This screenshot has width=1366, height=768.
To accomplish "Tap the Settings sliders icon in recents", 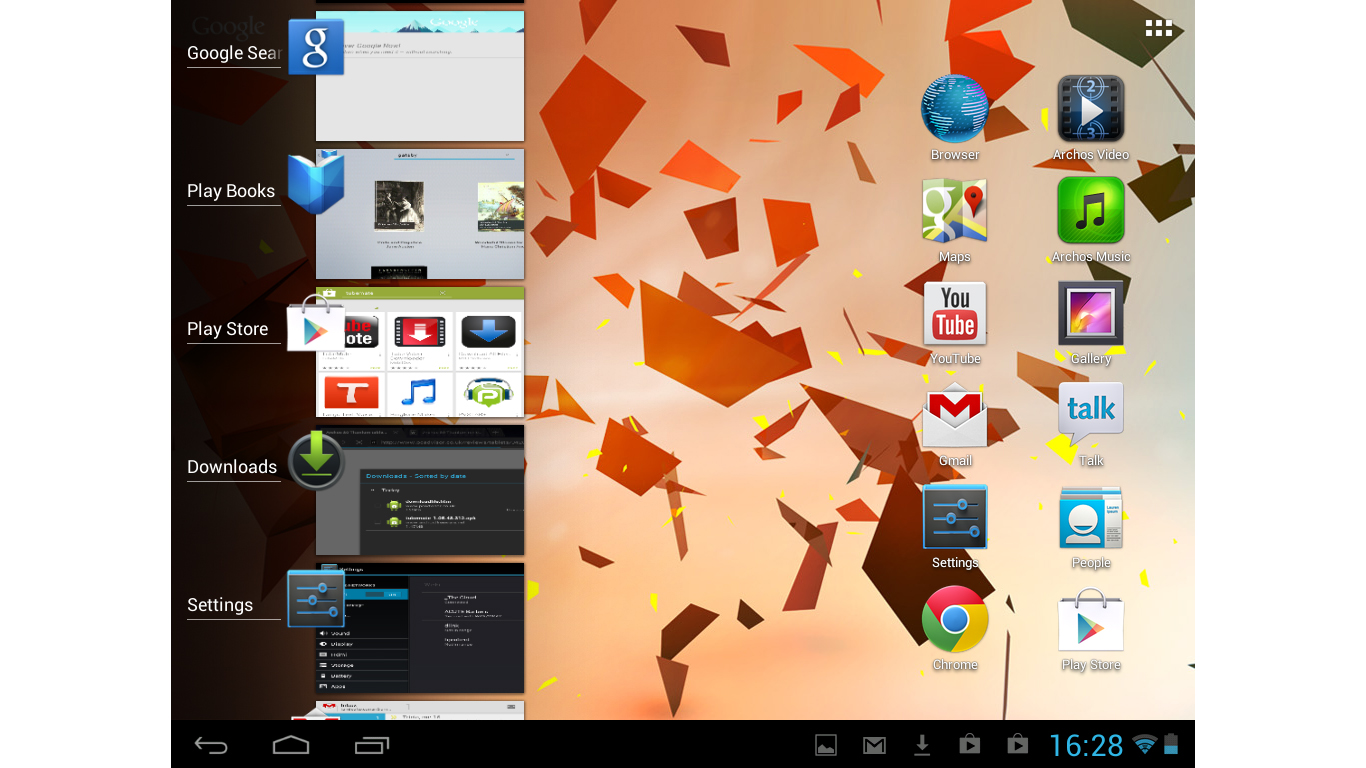I will pos(316,598).
